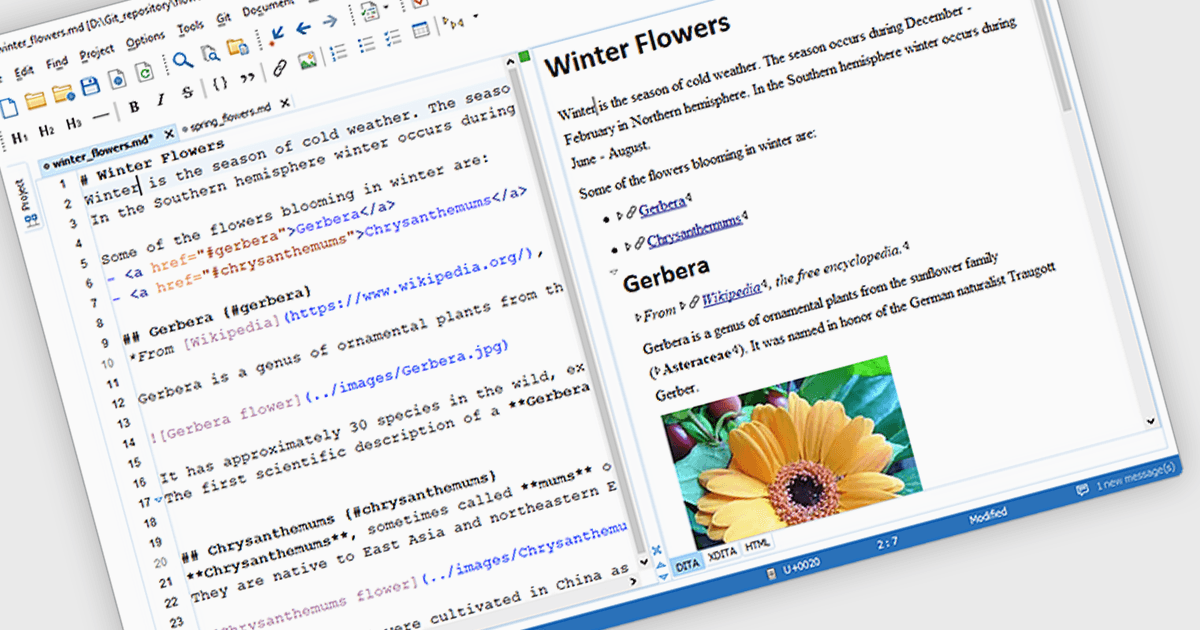Open the Tools menu
Image resolution: width=1200 pixels, height=630 pixels.
[191, 29]
